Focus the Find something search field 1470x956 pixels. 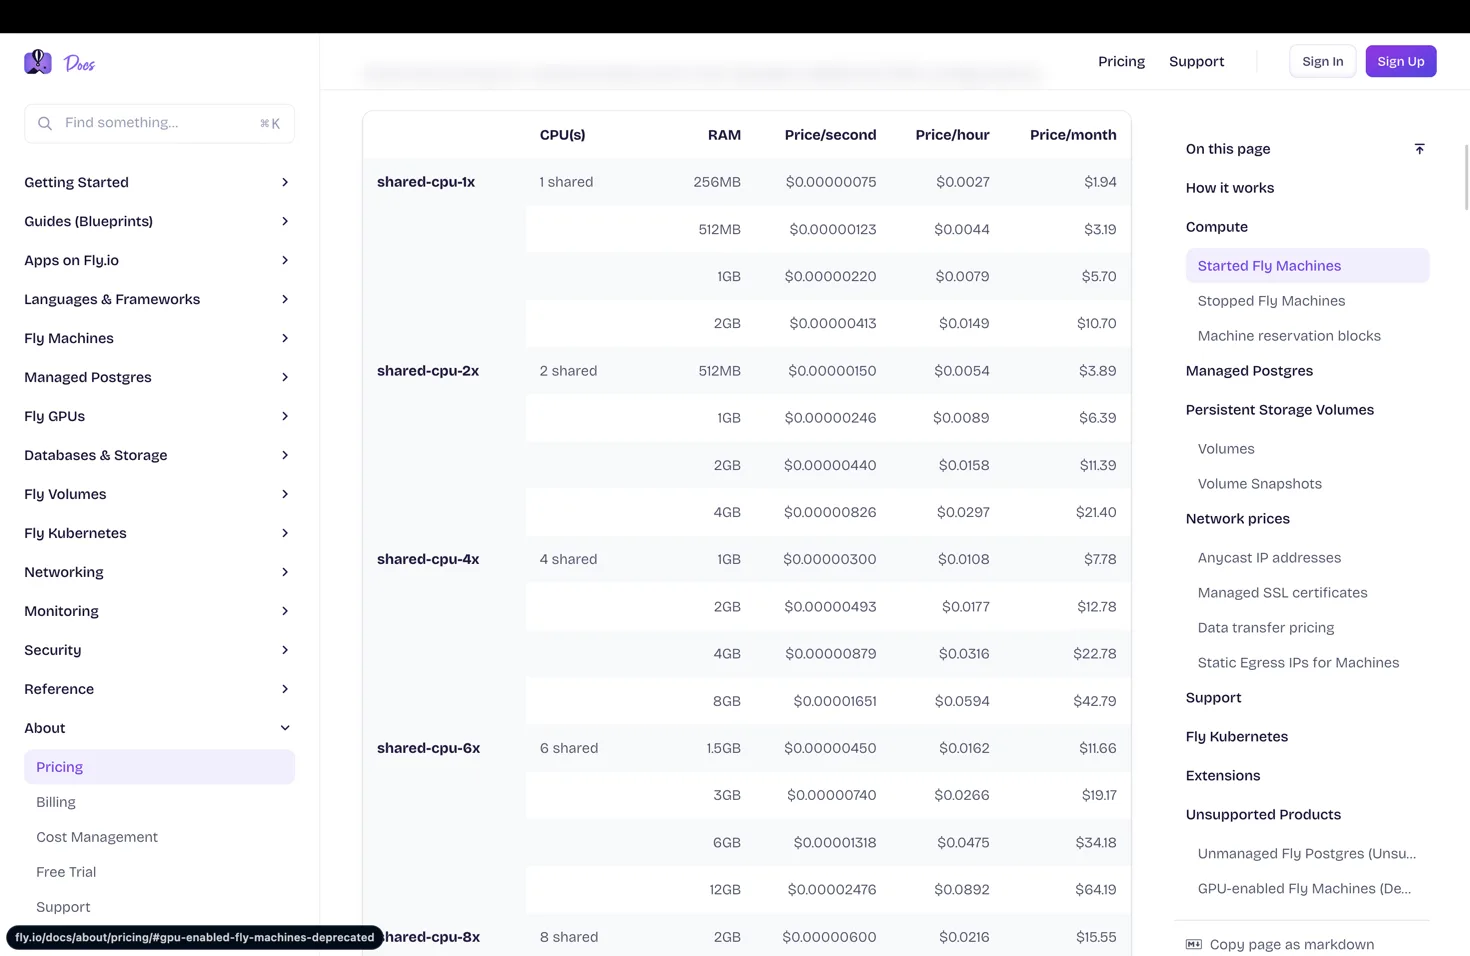[x=159, y=123]
